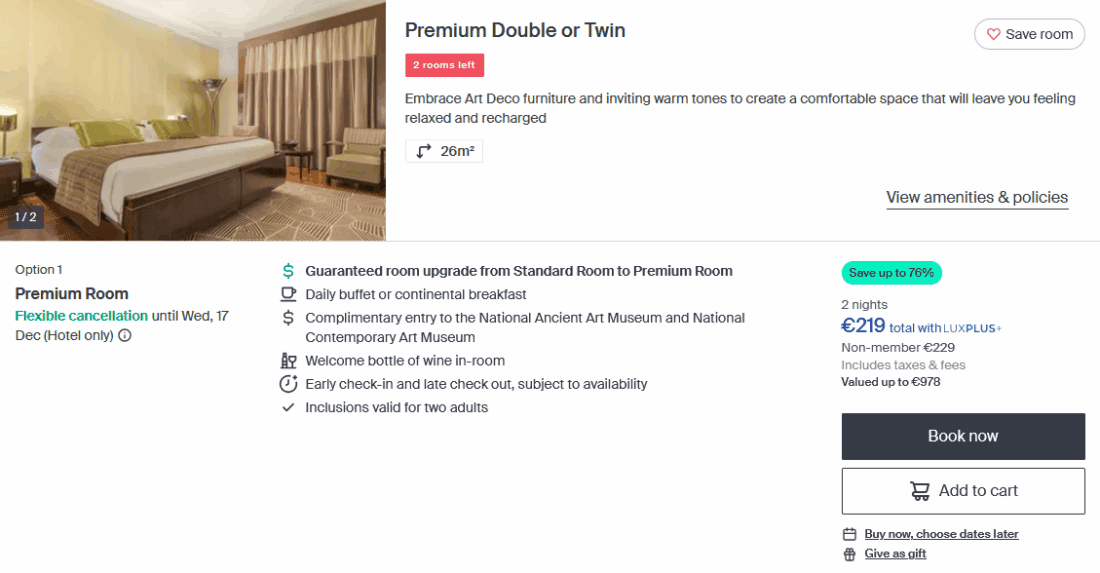Open the Premium Double room photo

192,120
